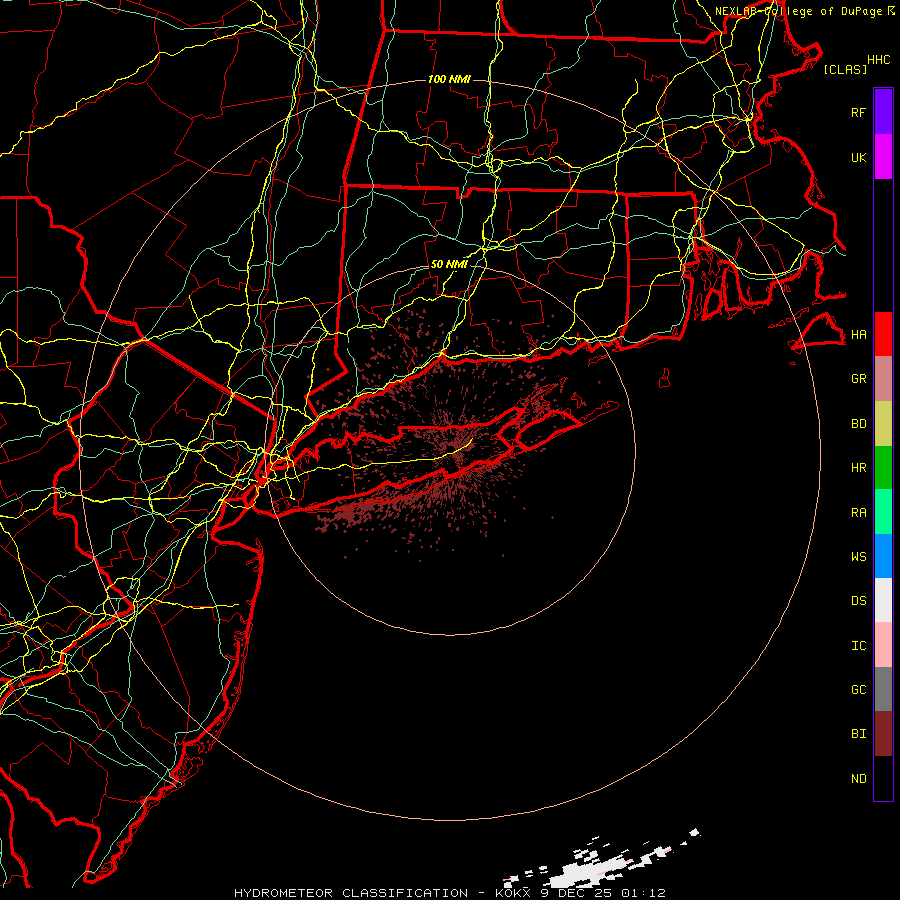Click the BD yellow legend color swatch
This screenshot has width=900, height=900.
point(883,424)
